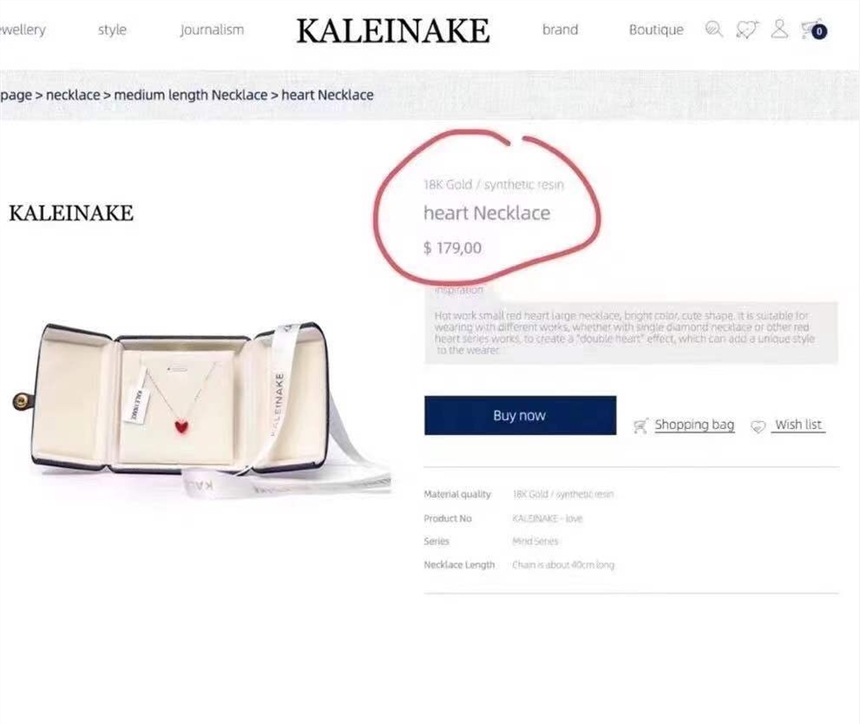This screenshot has width=860, height=724.
Task: Click the heart wishlist icon in header
Action: 747,29
